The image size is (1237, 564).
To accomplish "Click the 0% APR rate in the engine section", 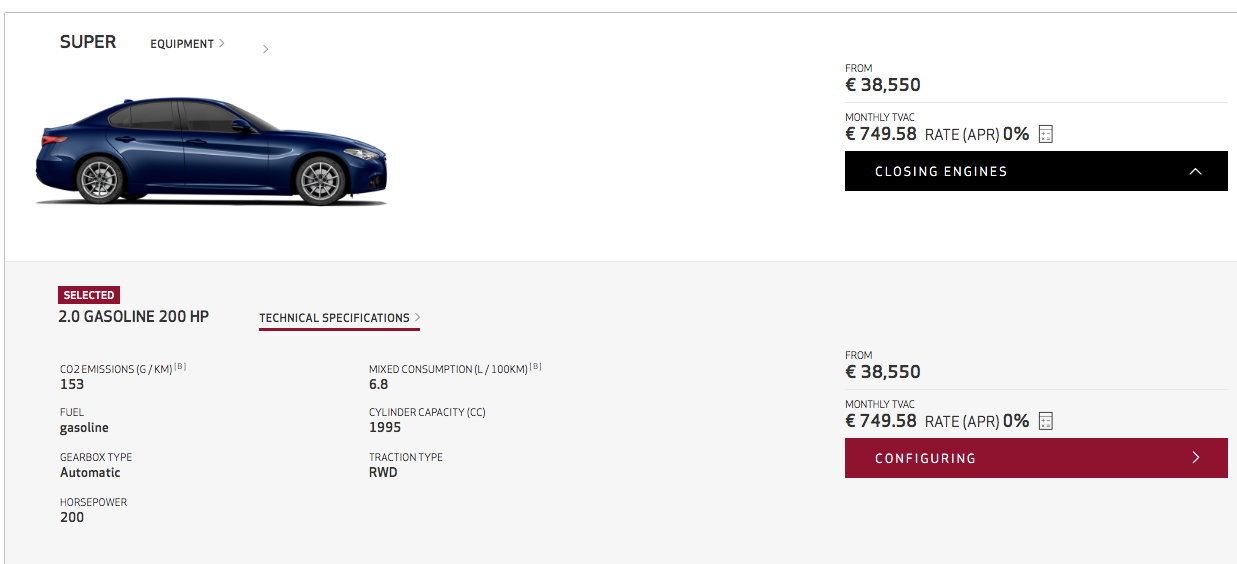I will coord(1016,421).
